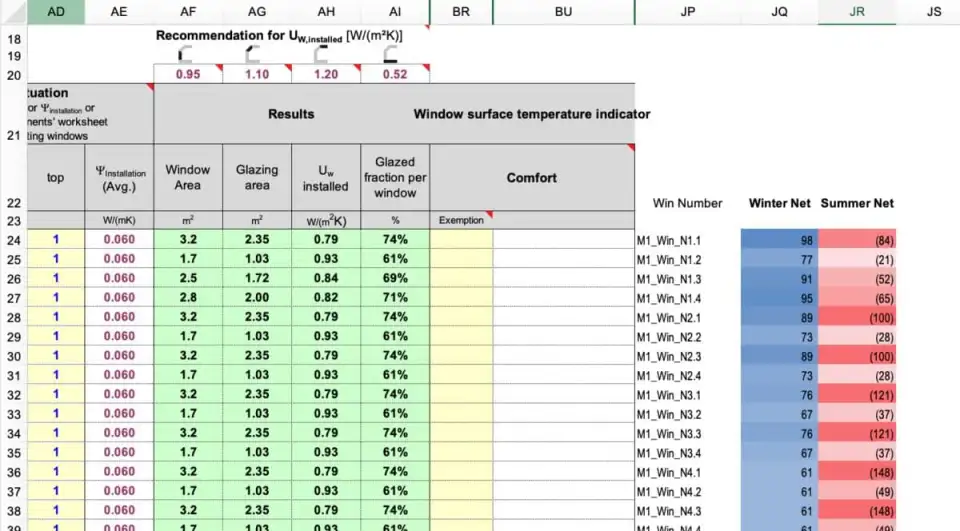Click the Winter Net column heading
Screen dimensions: 960x531
point(779,203)
